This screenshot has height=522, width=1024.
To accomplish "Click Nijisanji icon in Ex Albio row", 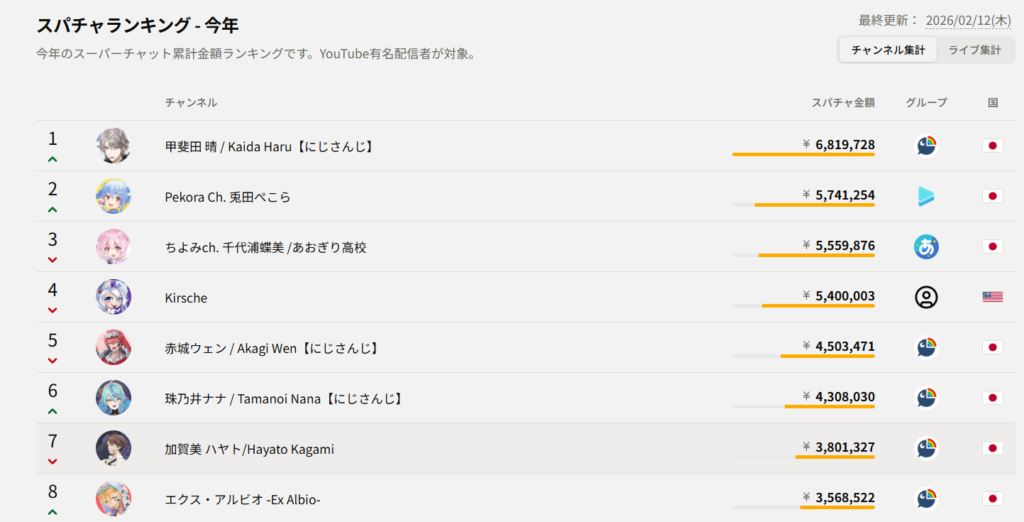I will (x=926, y=498).
